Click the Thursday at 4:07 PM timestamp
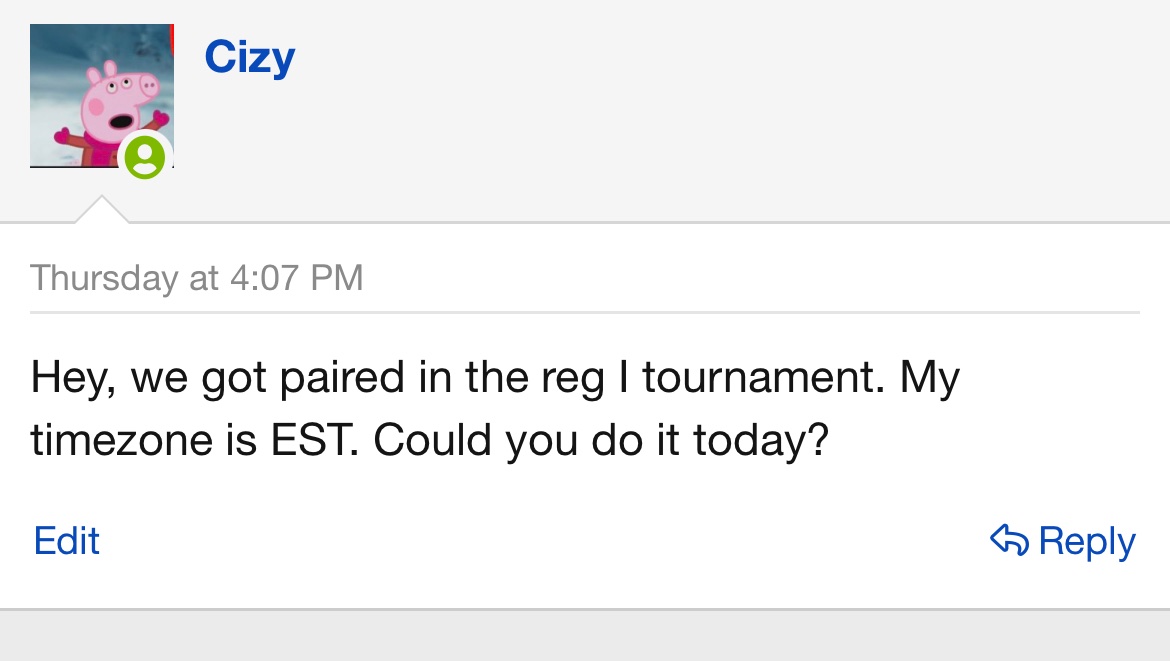 click(x=196, y=278)
